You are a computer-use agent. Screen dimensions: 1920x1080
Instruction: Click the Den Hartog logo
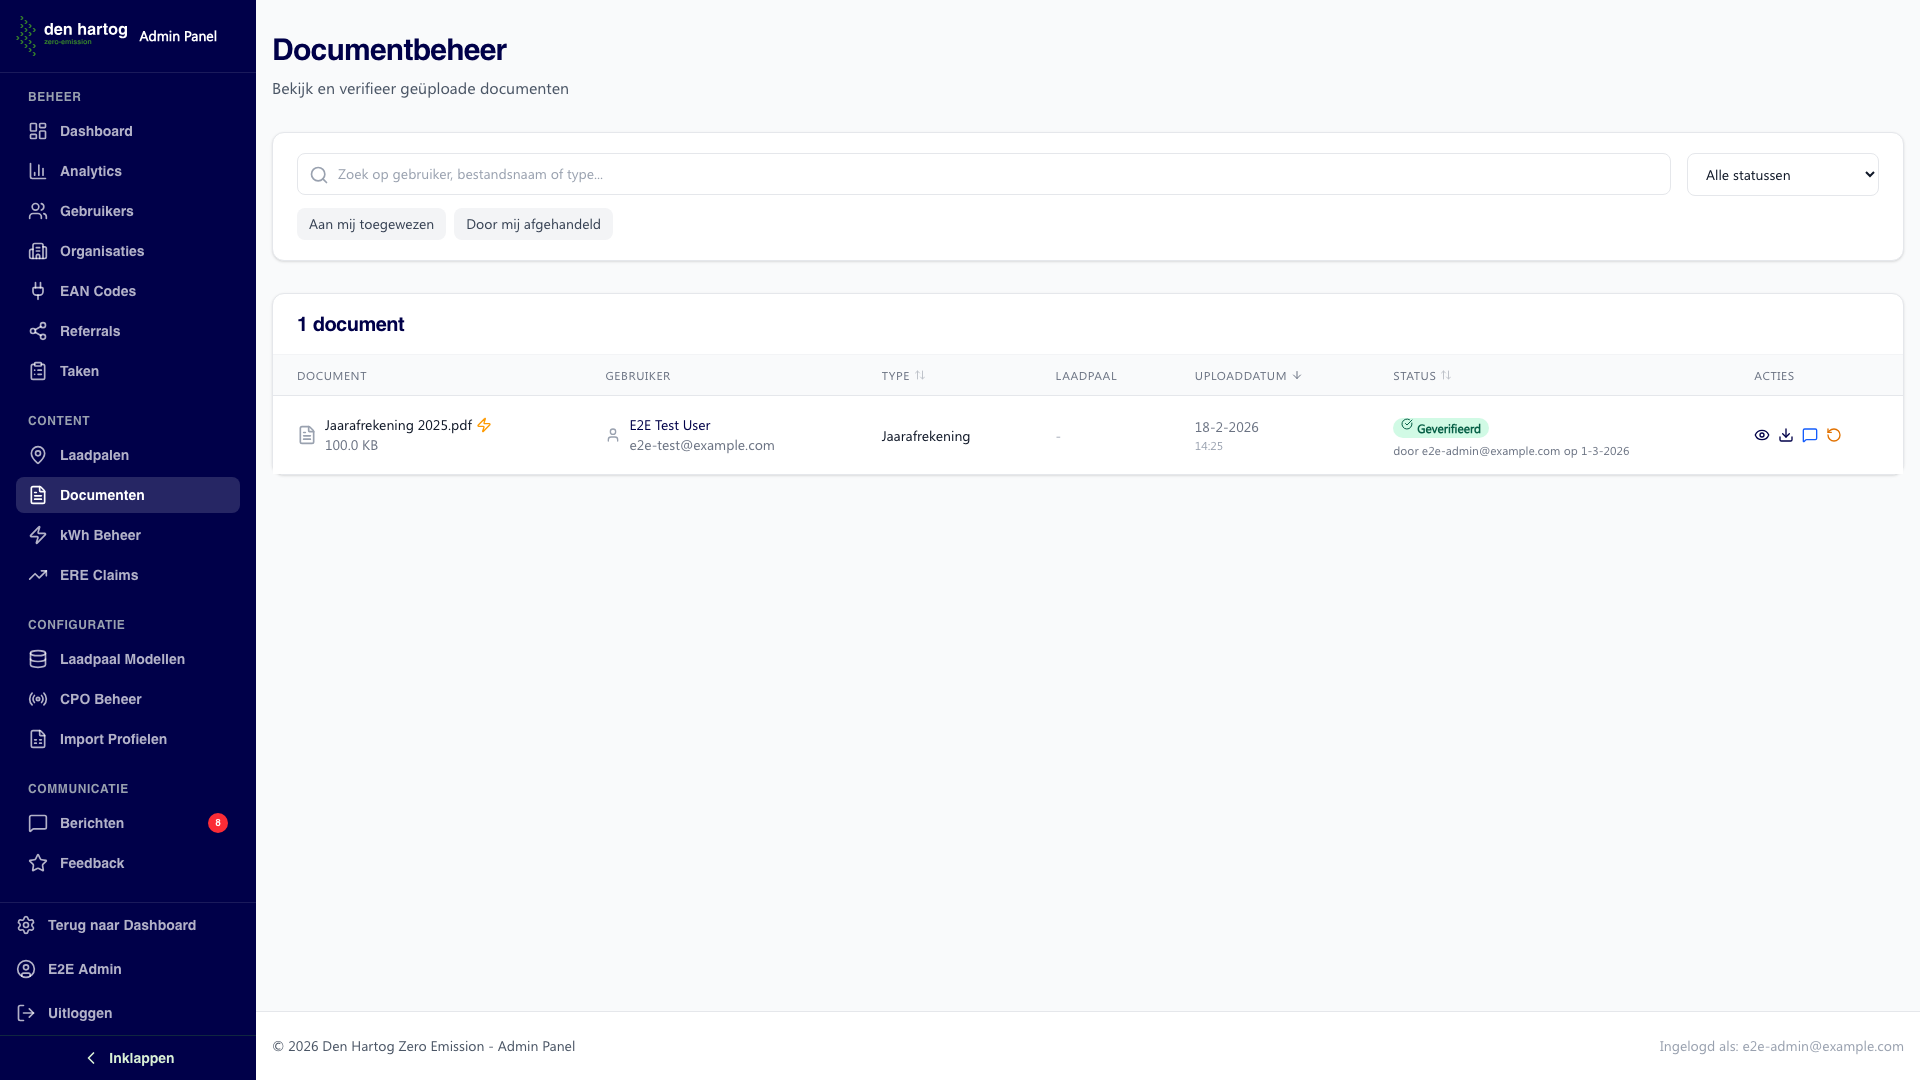(72, 35)
